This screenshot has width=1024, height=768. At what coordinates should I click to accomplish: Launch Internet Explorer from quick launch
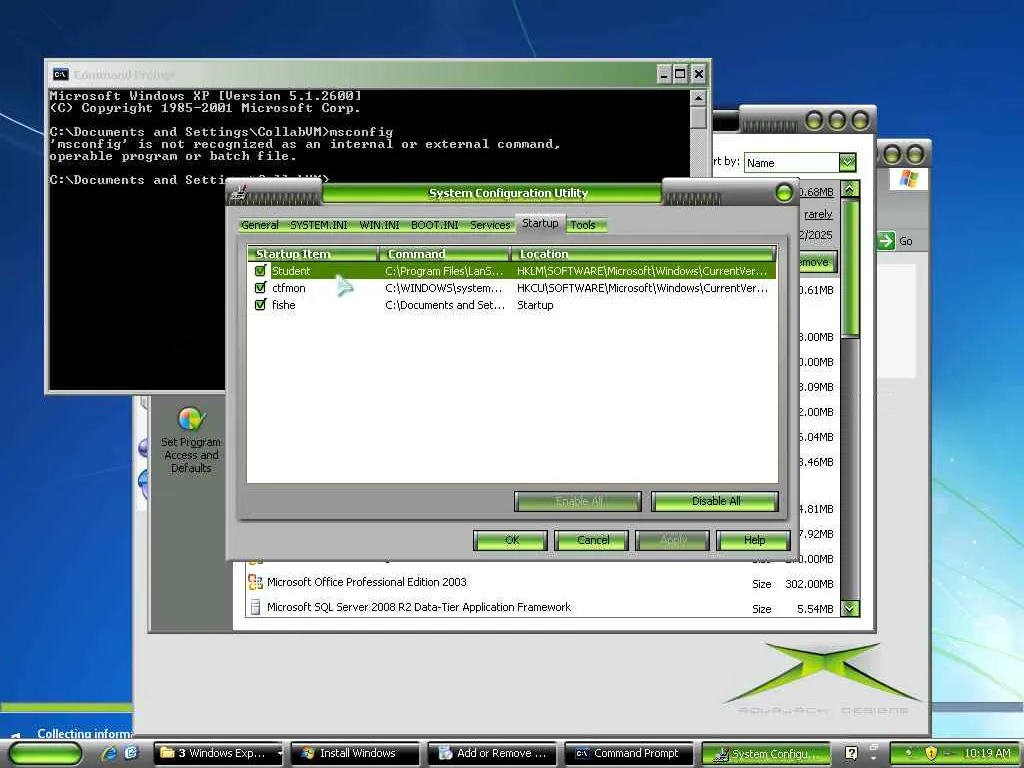click(x=108, y=754)
